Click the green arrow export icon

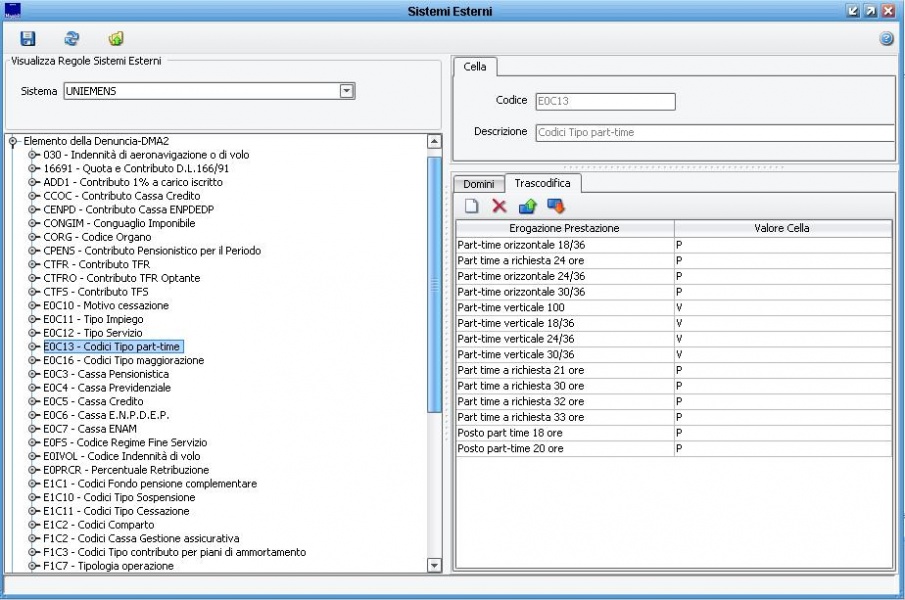pyautogui.click(x=115, y=39)
